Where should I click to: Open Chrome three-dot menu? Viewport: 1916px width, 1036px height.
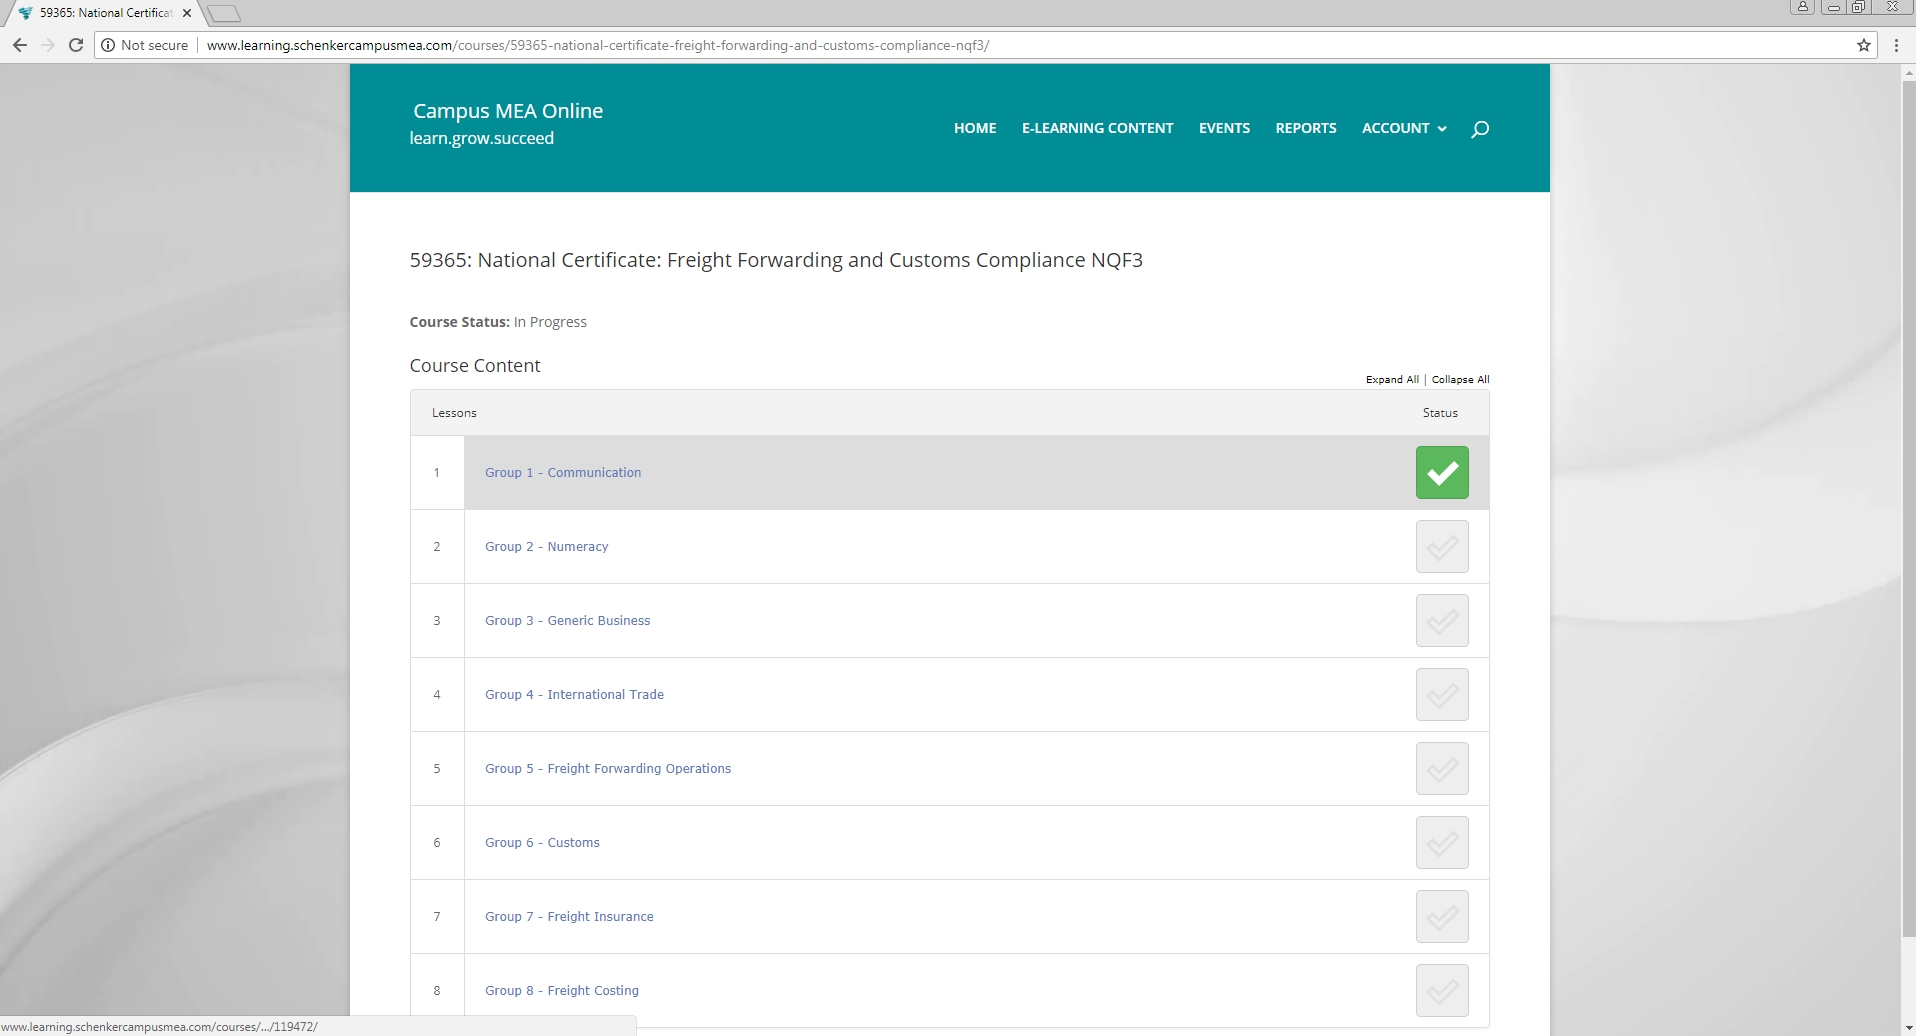[x=1896, y=45]
